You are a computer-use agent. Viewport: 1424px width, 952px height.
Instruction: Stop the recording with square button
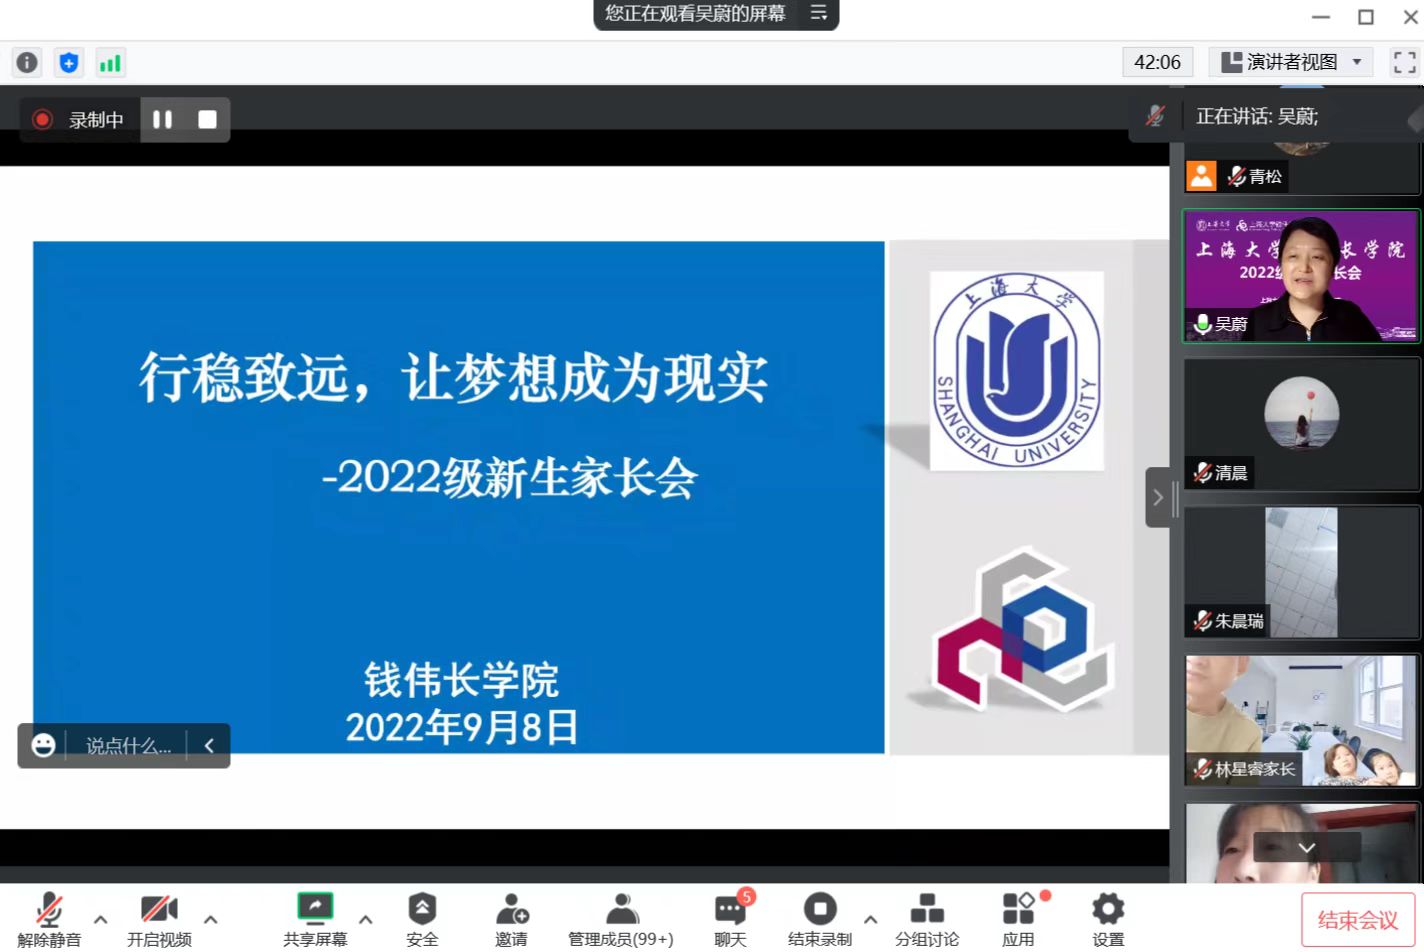coord(208,120)
